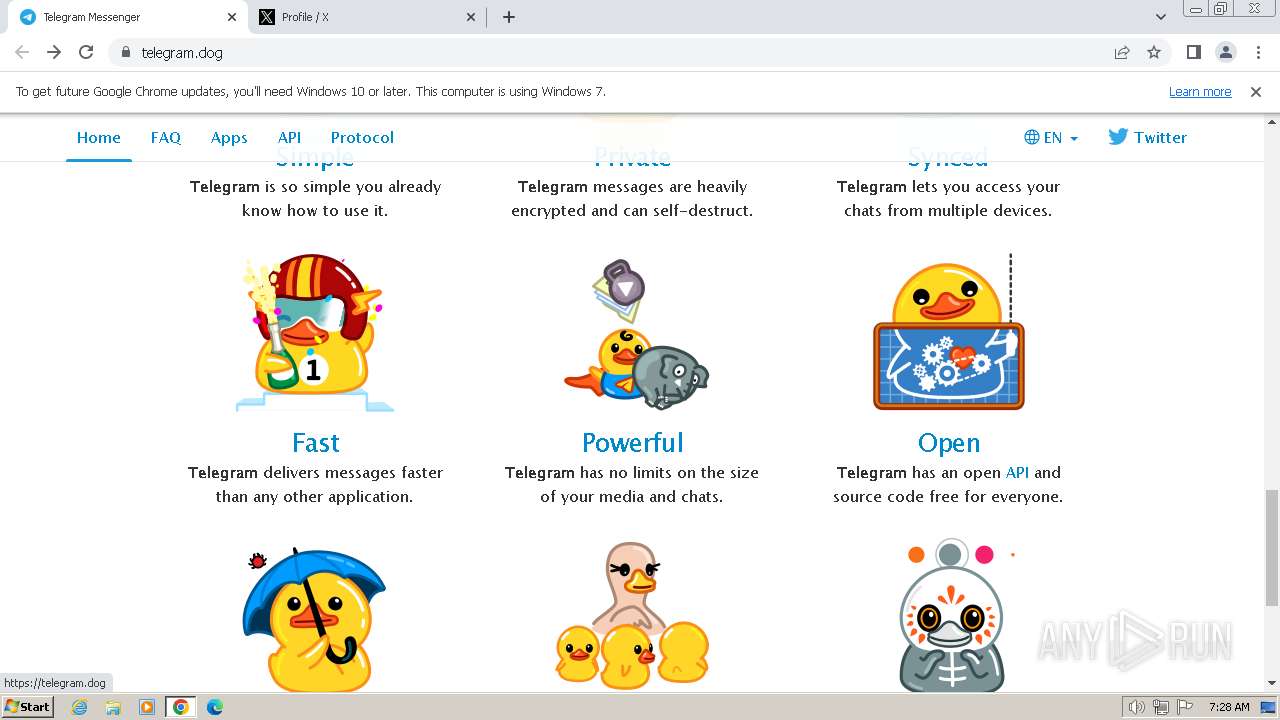Screen dimensions: 1280x720
Task: Open the Home nav item
Action: [99, 137]
